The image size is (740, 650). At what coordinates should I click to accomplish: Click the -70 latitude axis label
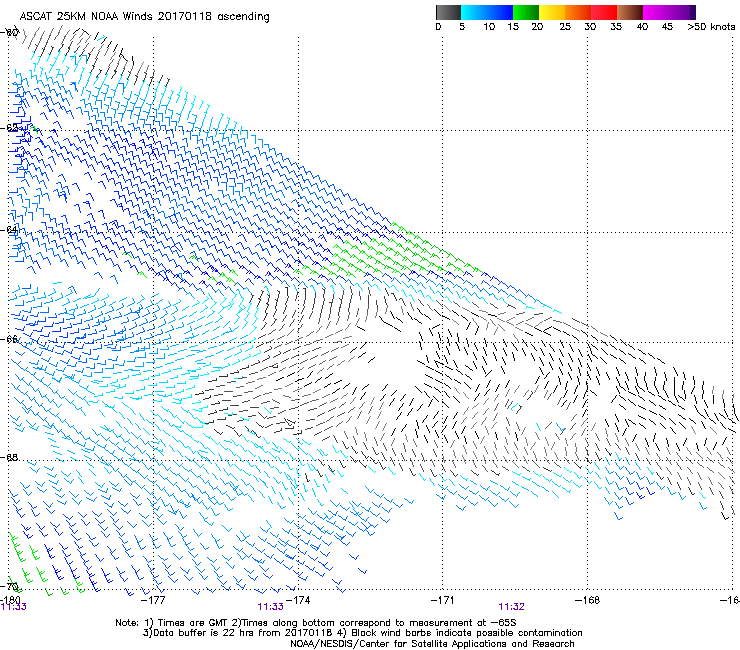9,587
